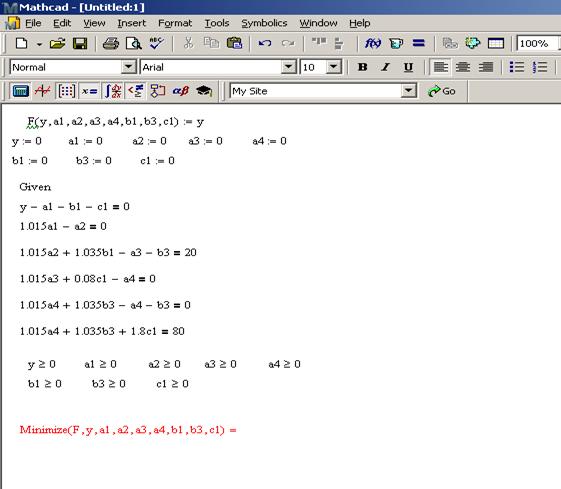Open the Graph toolbar icon

click(43, 91)
